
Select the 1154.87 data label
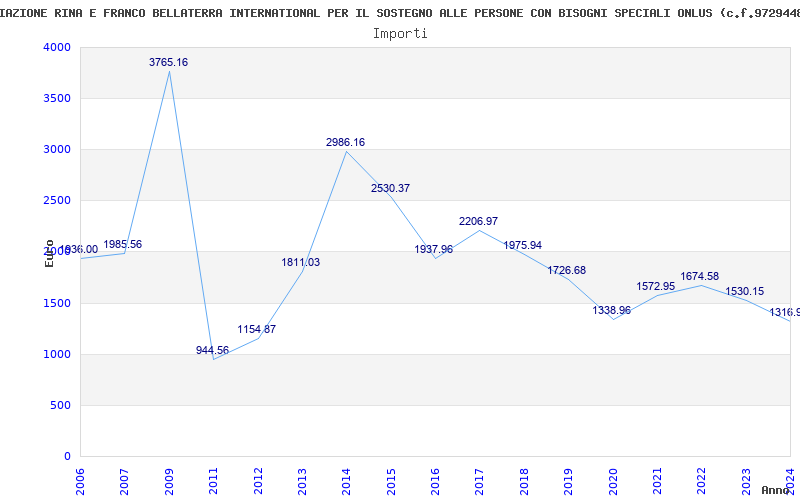(x=257, y=329)
